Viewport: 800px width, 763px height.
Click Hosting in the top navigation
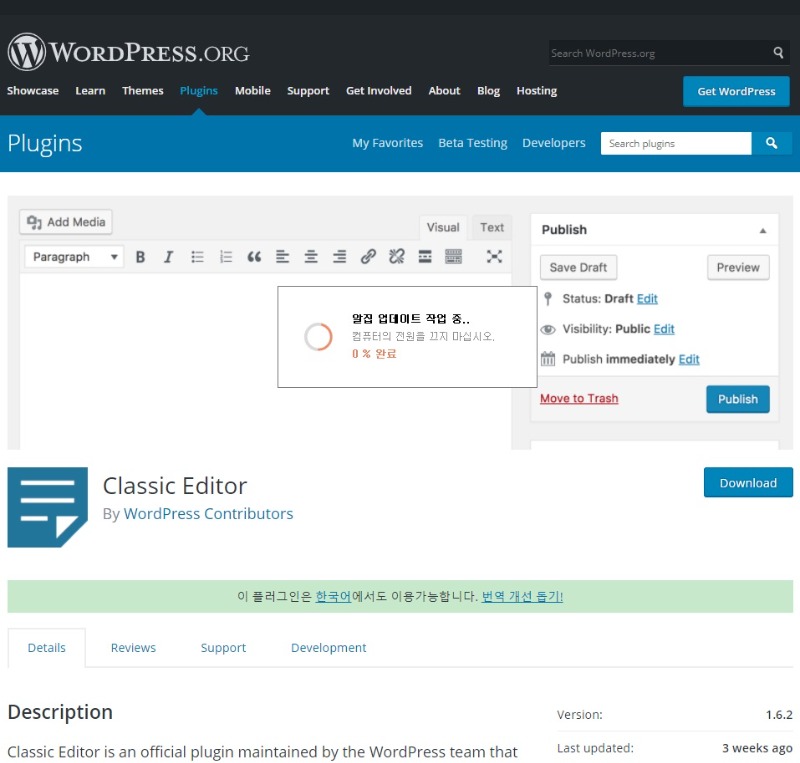coord(537,91)
